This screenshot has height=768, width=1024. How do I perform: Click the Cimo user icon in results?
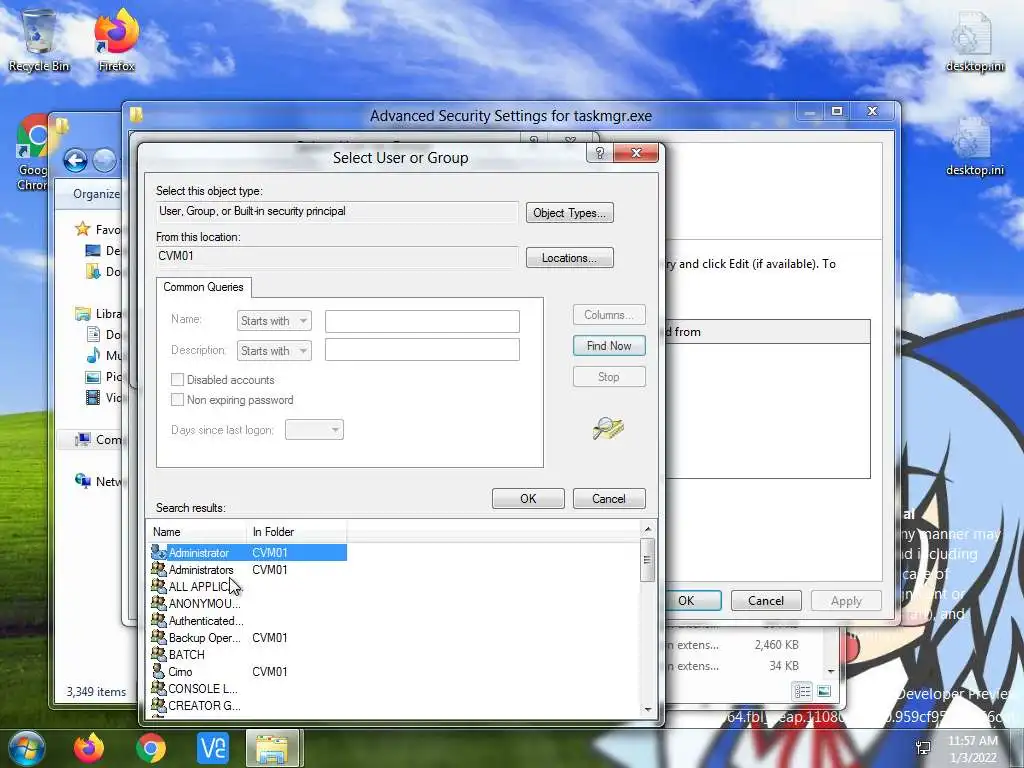point(159,671)
